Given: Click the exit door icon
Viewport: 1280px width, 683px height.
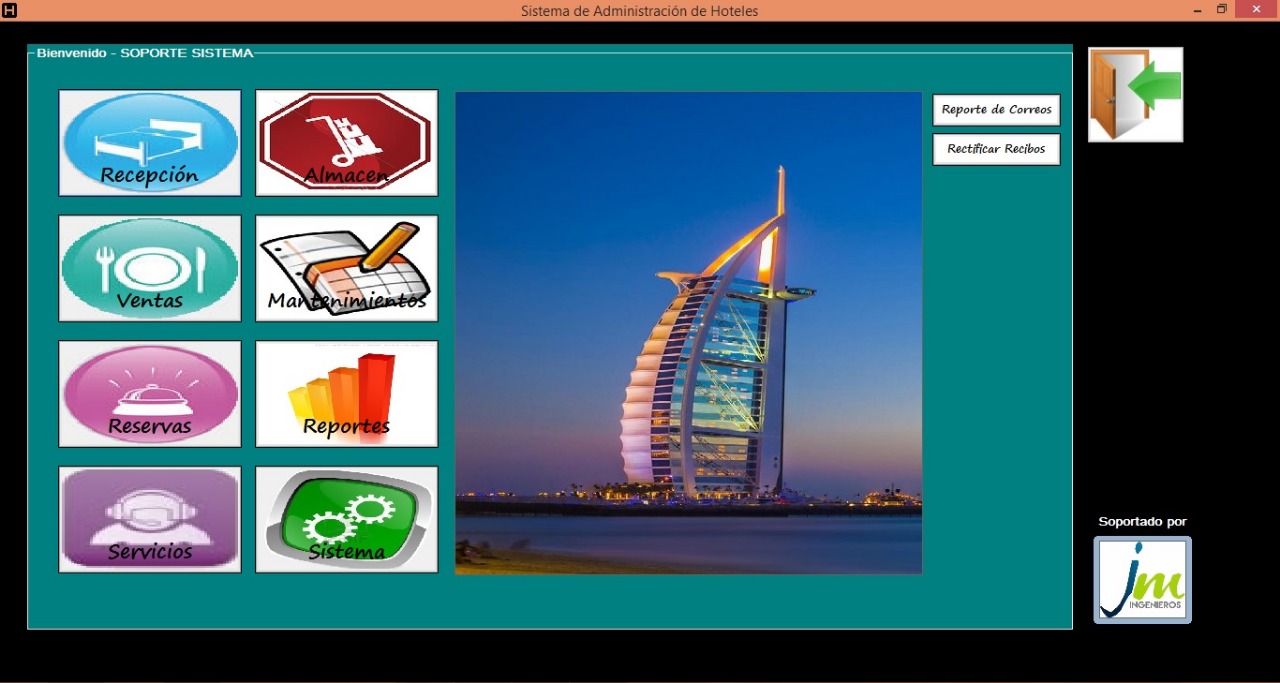Looking at the screenshot, I should pos(1135,95).
